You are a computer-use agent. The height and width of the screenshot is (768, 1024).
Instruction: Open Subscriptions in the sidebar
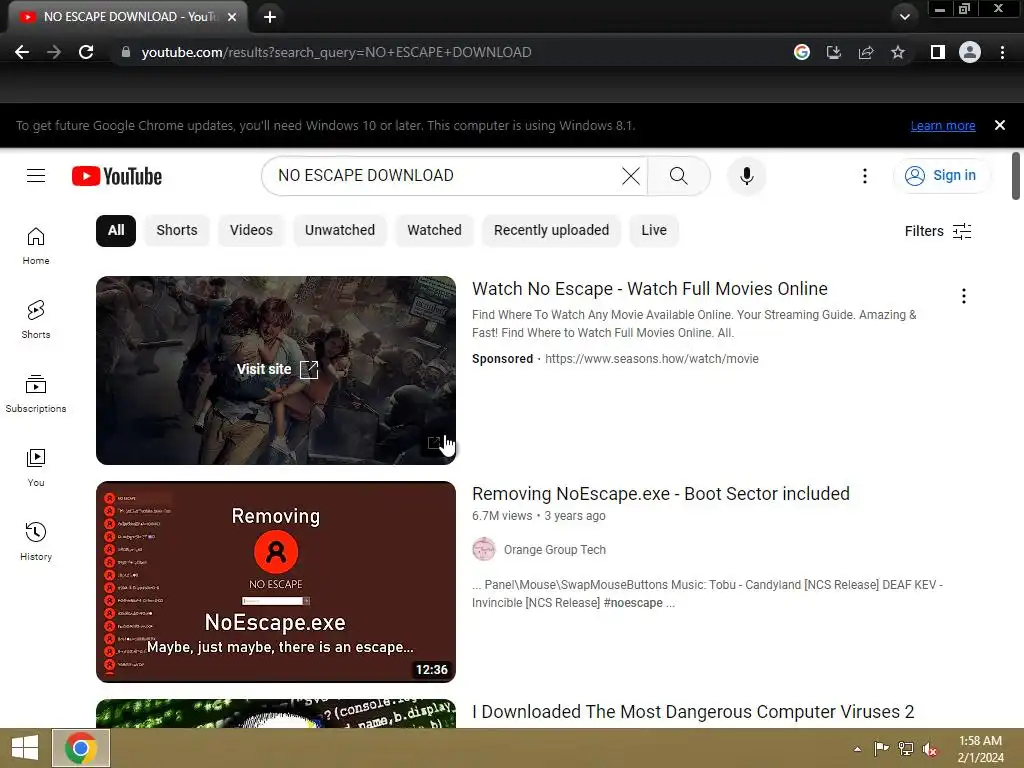coord(36,394)
